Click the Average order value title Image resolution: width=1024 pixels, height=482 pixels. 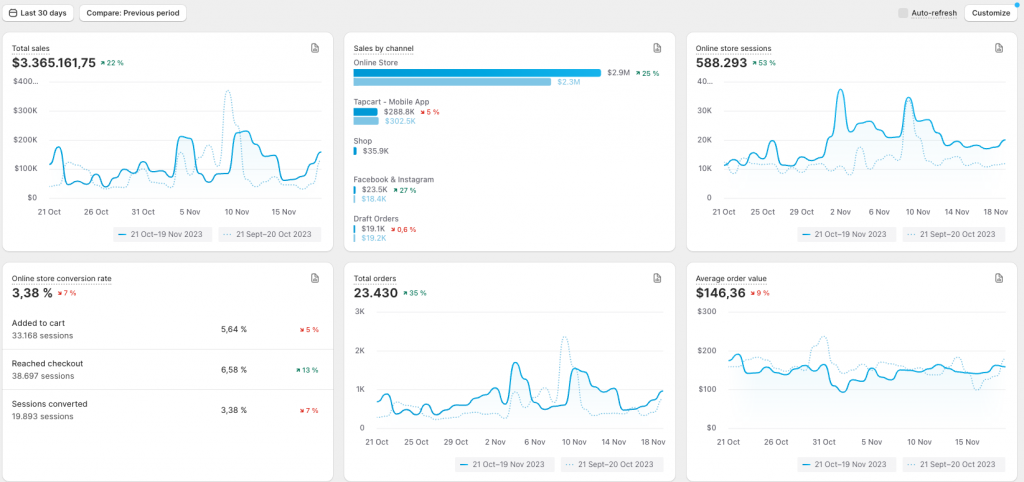731,279
